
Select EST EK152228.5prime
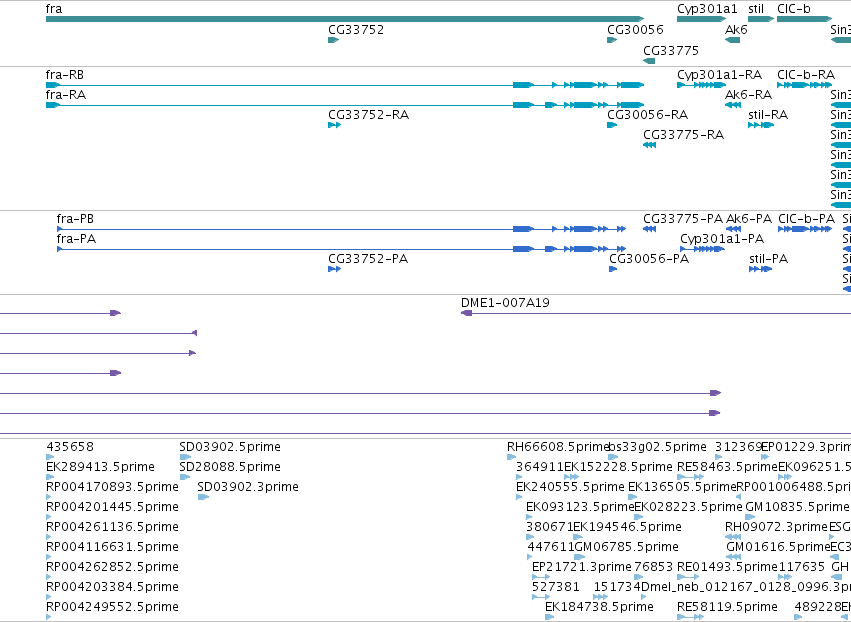coord(571,477)
